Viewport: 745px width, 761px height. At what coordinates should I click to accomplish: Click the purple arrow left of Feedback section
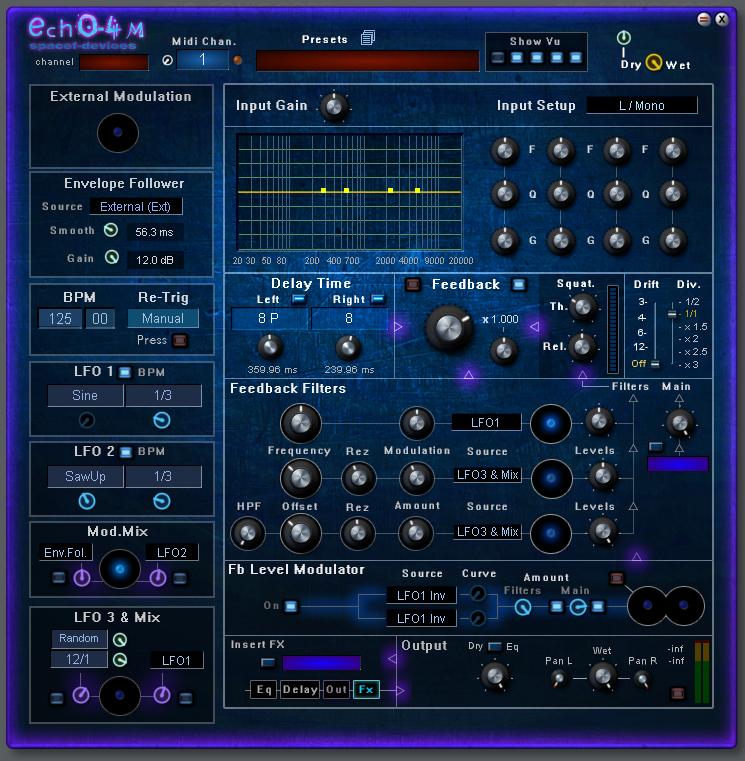tap(398, 326)
